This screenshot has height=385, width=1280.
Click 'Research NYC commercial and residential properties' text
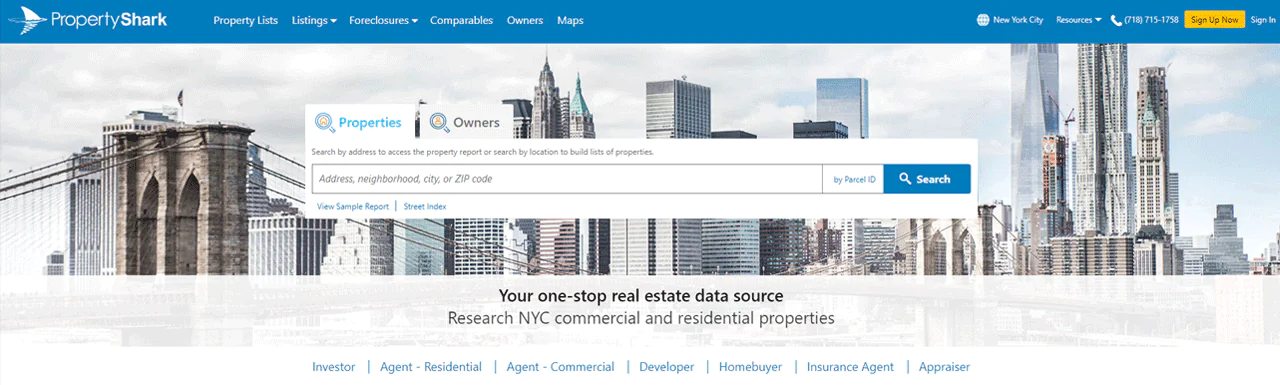pyautogui.click(x=641, y=318)
